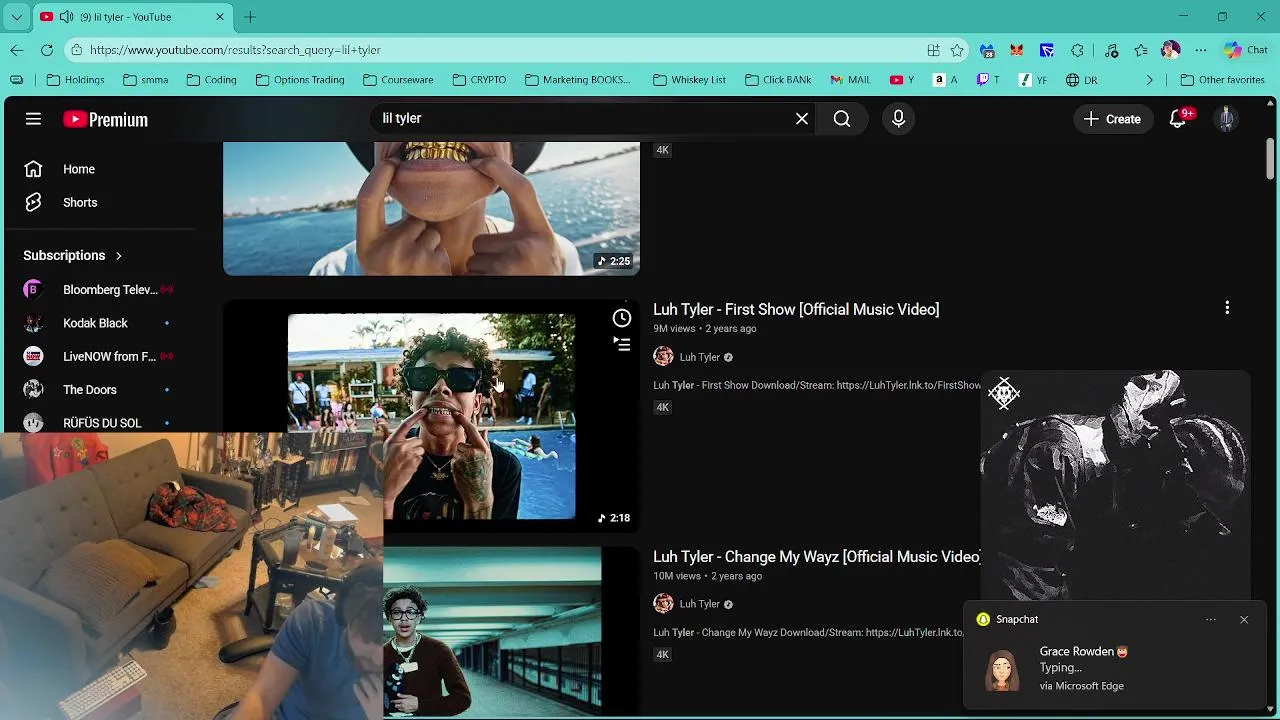1280x720 pixels.
Task: Open Marketing BOOKS bookmarks folder
Action: tap(578, 80)
